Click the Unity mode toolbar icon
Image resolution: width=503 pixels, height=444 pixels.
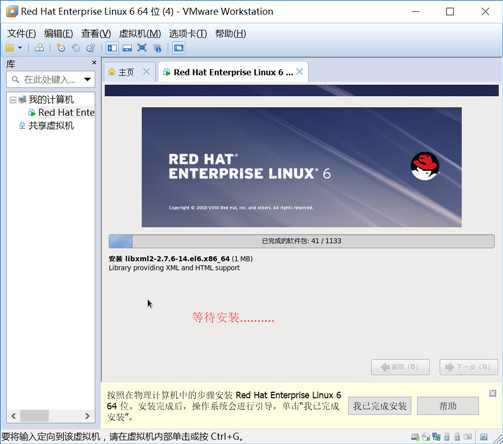click(x=157, y=49)
